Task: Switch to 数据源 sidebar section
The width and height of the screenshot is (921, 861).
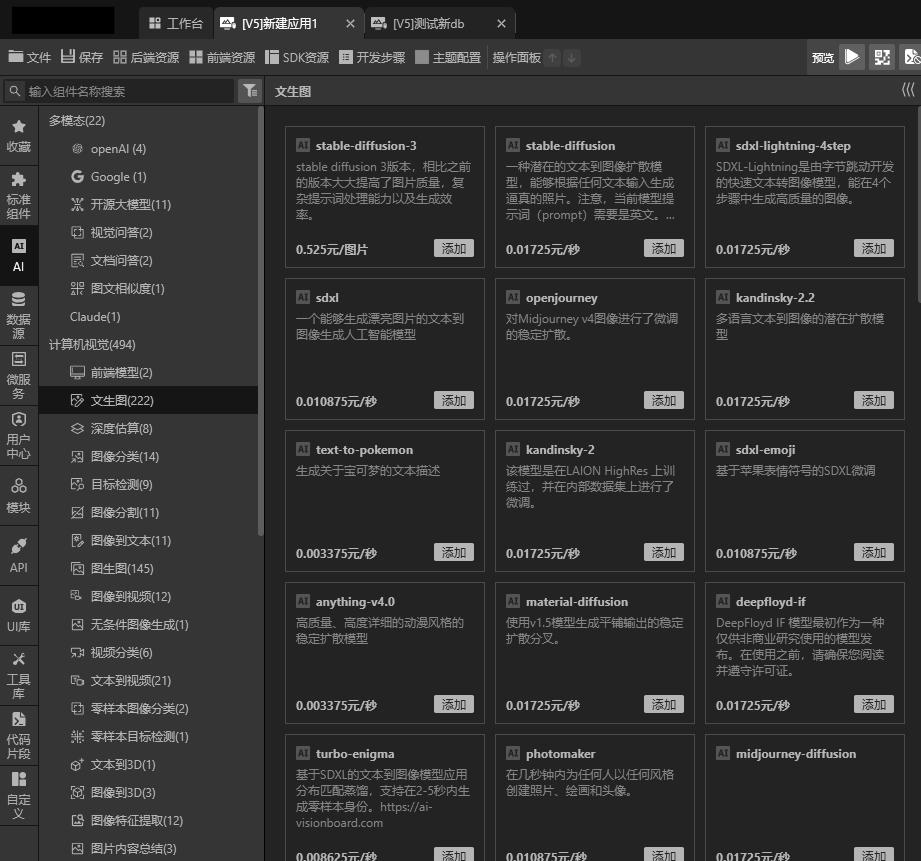Action: pos(19,316)
